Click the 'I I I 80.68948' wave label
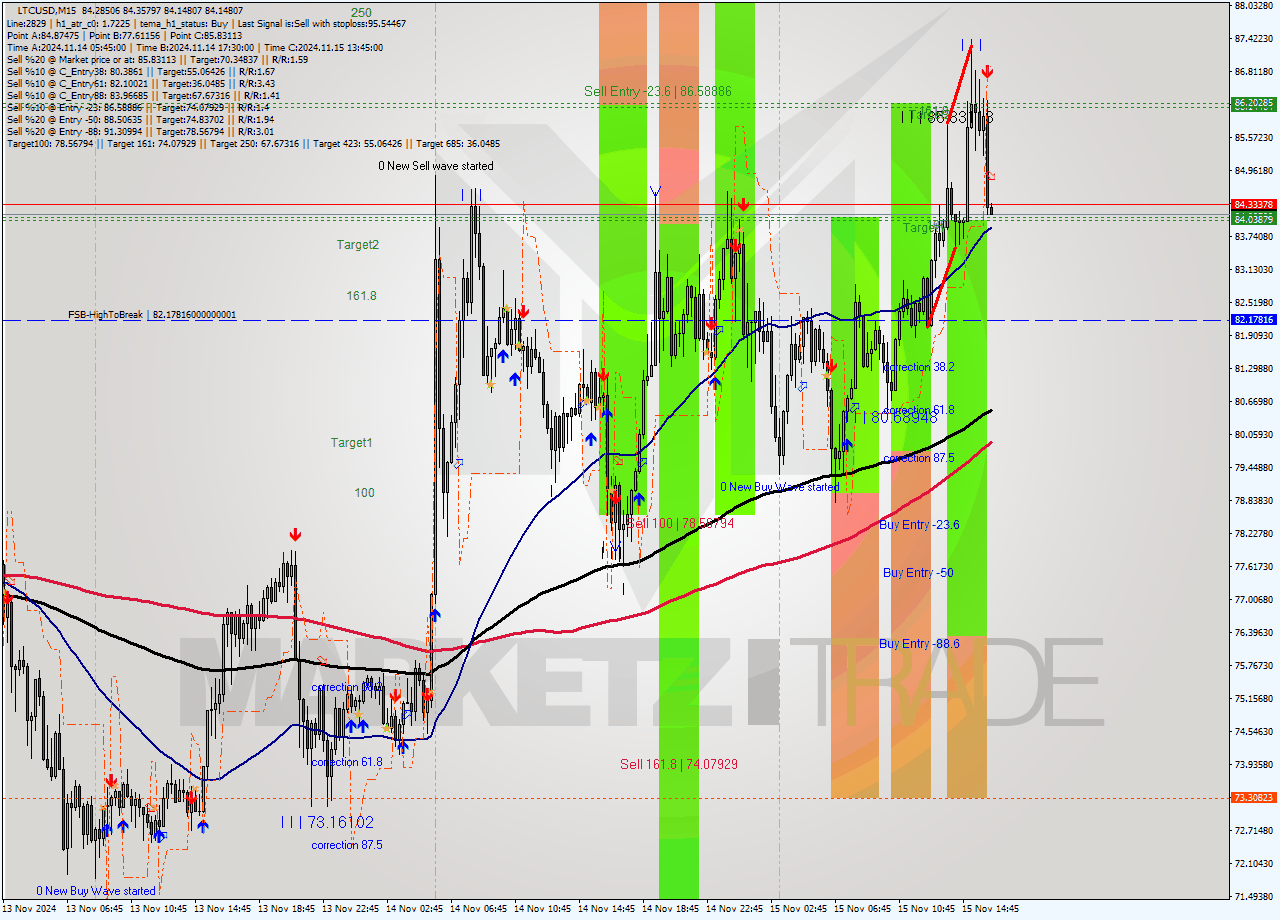 tap(891, 417)
